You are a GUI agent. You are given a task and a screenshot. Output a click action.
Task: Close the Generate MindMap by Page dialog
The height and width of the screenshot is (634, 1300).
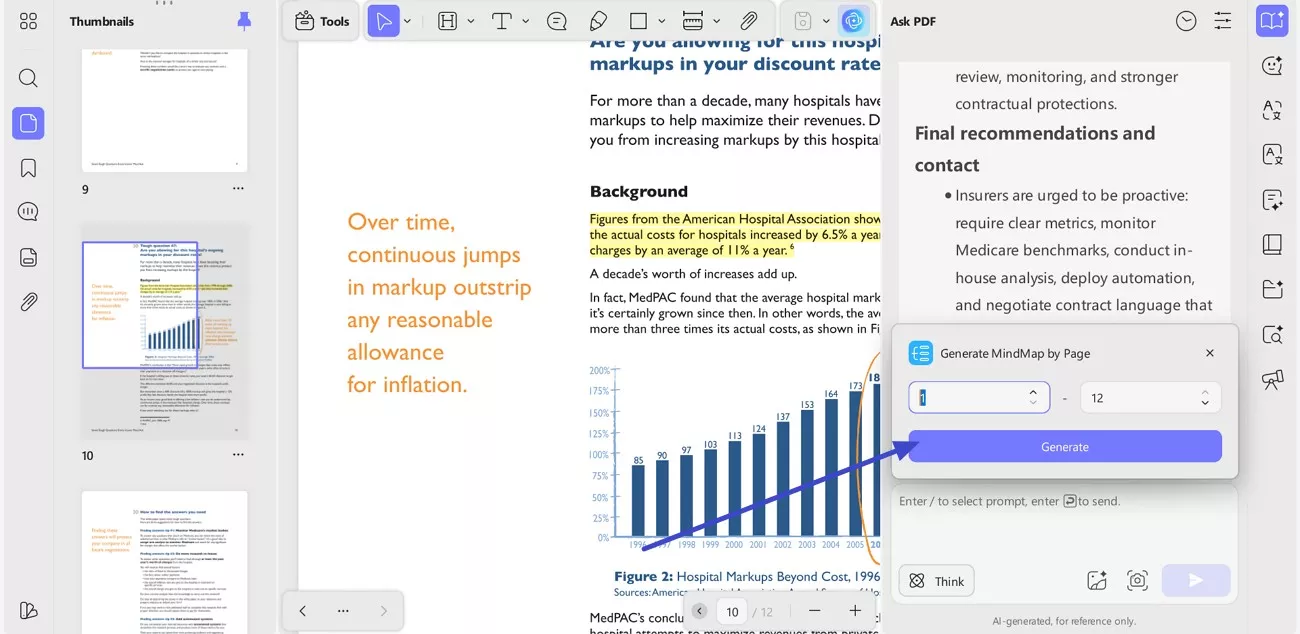point(1210,353)
